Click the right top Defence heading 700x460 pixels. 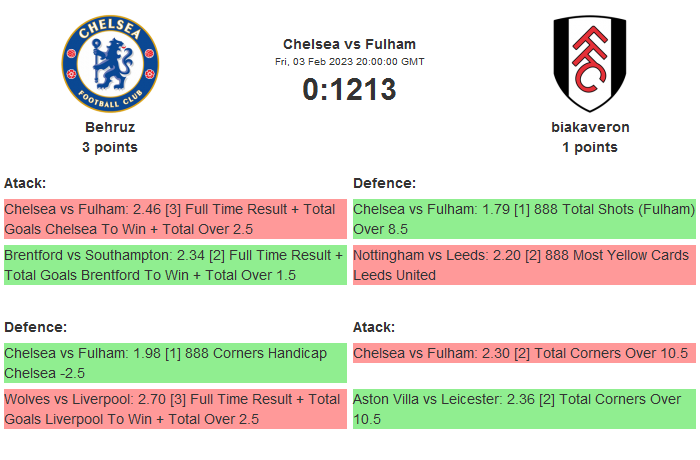pos(384,183)
